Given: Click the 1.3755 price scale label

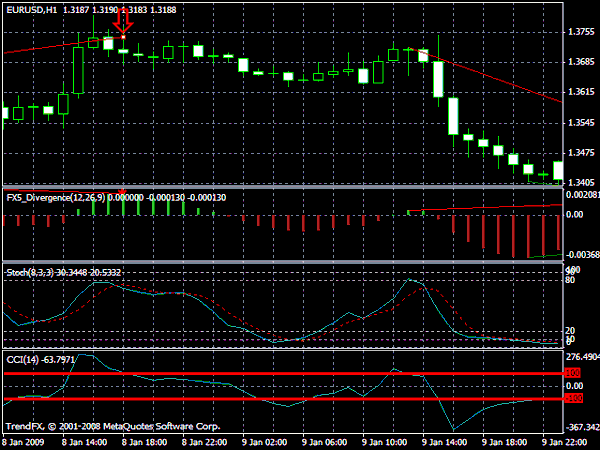Looking at the screenshot, I should point(581,32).
